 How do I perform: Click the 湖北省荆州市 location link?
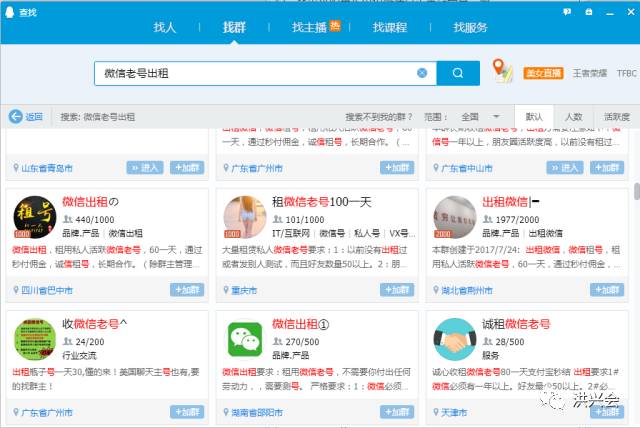coord(467,290)
